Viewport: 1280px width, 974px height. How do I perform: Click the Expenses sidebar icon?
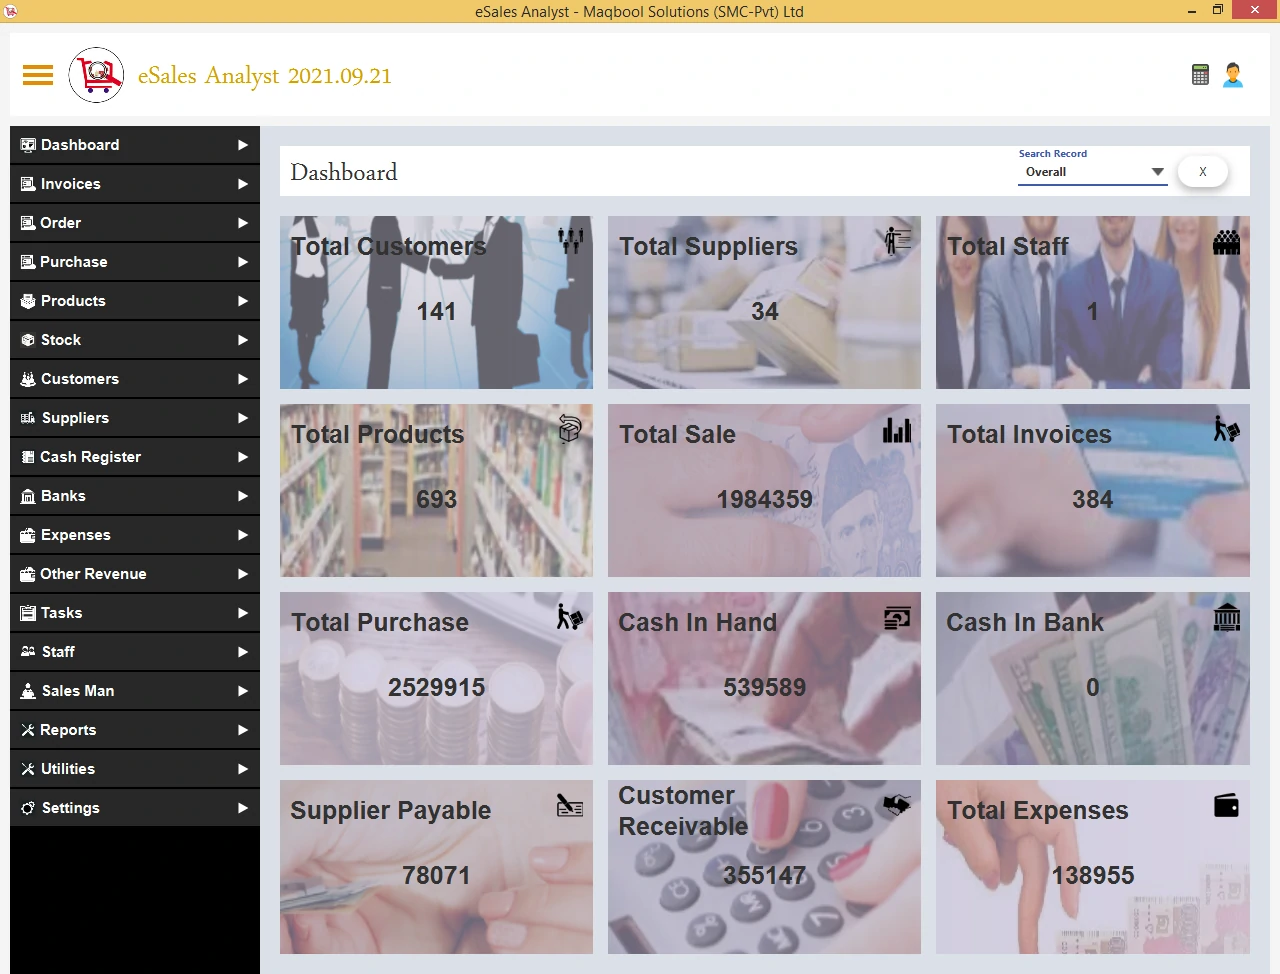[x=28, y=535]
